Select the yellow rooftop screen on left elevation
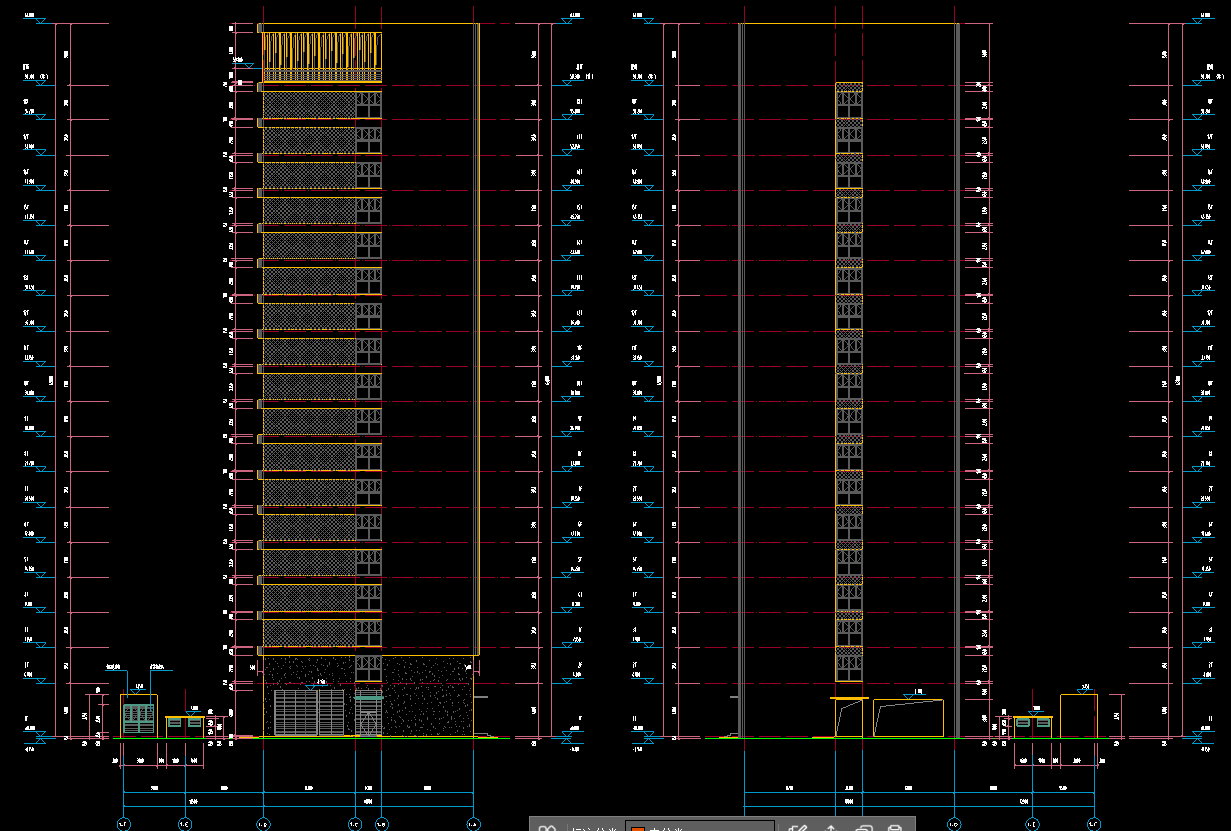This screenshot has height=831, width=1231. [321, 56]
